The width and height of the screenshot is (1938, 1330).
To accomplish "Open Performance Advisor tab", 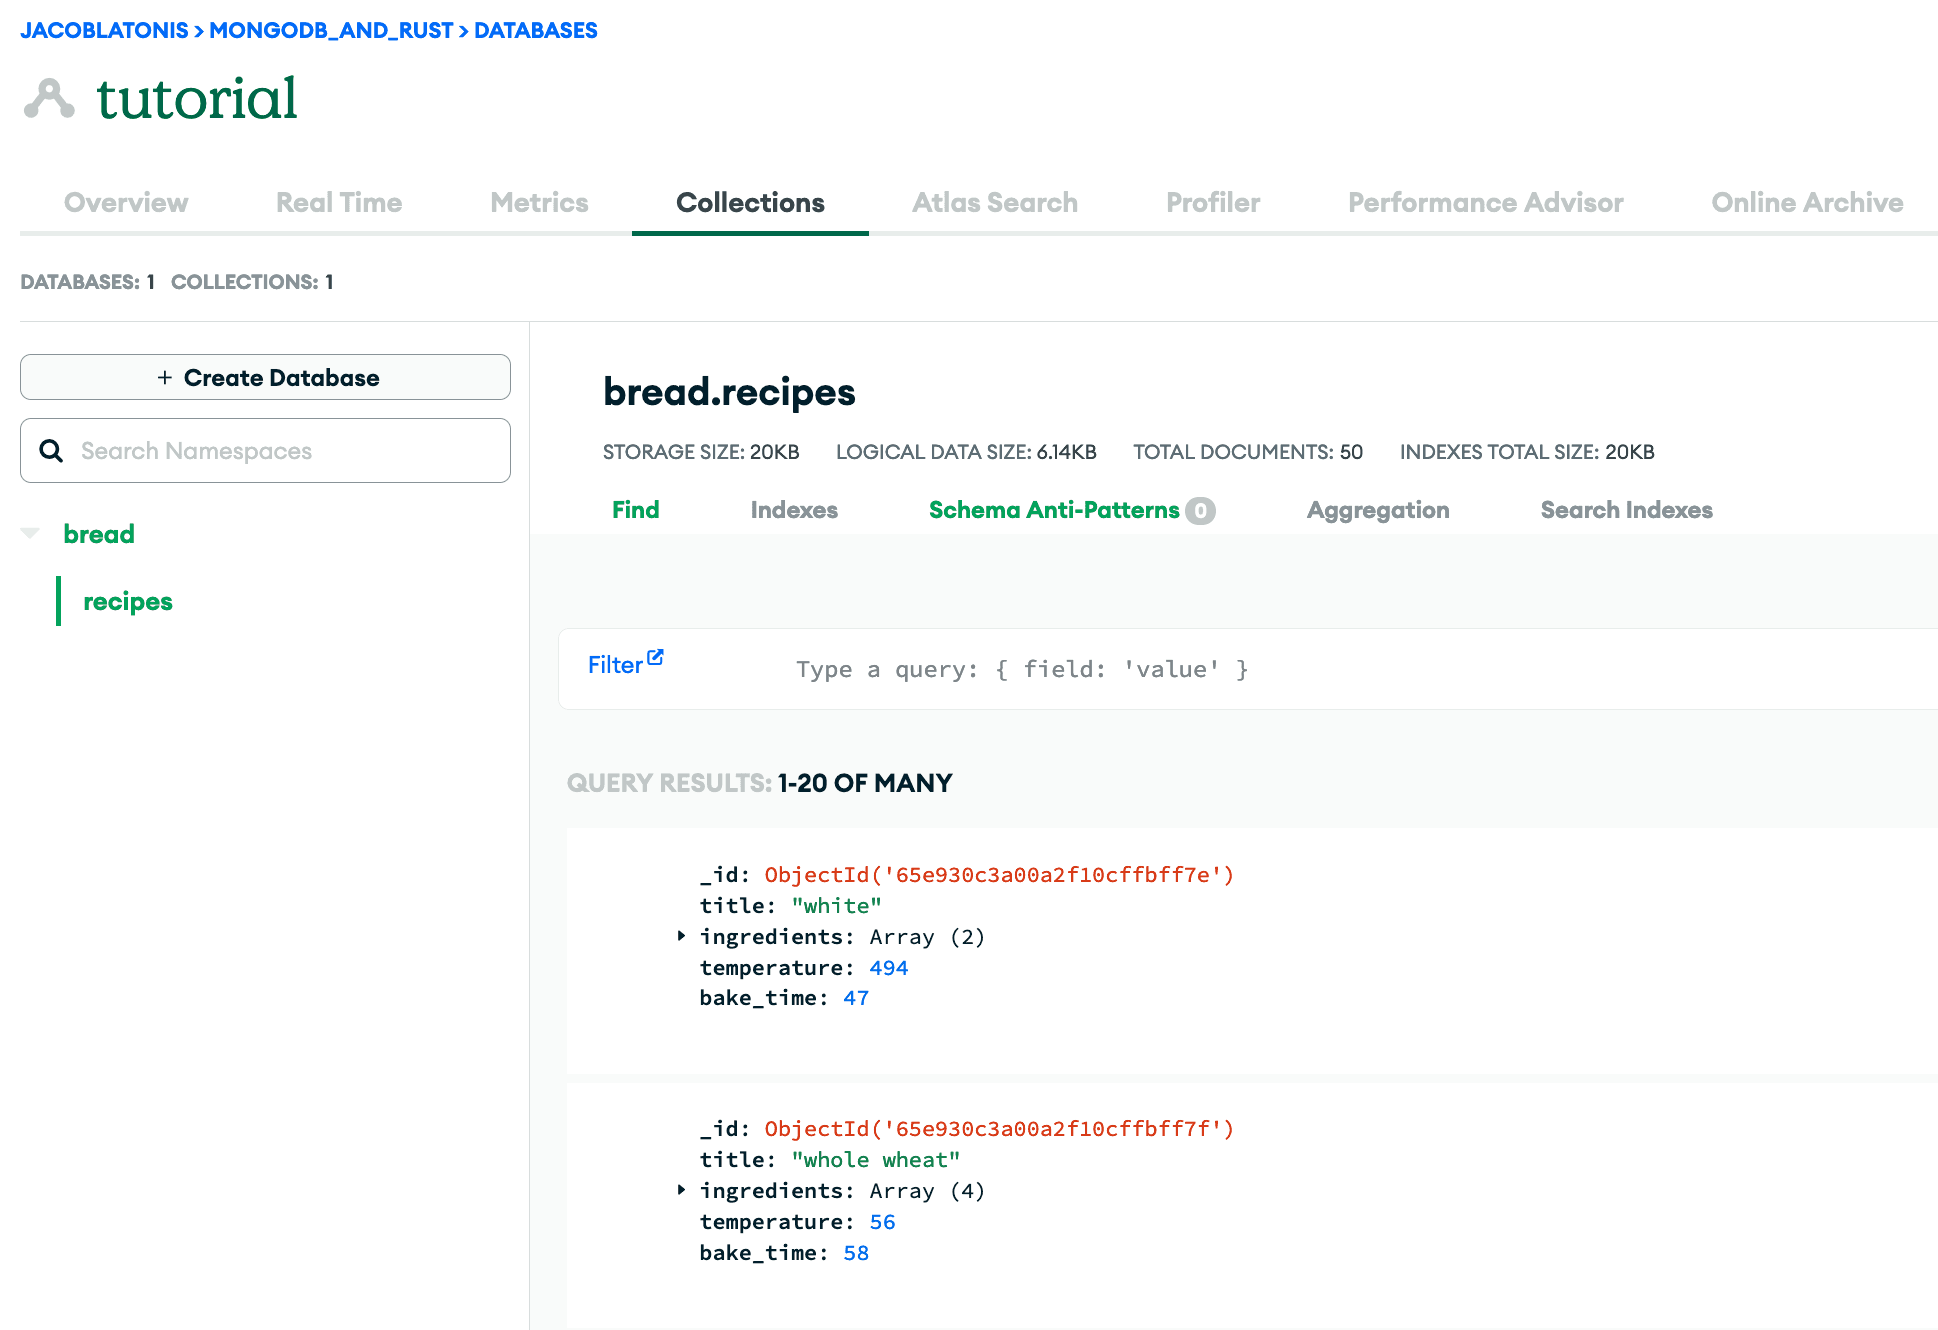I will click(1485, 203).
